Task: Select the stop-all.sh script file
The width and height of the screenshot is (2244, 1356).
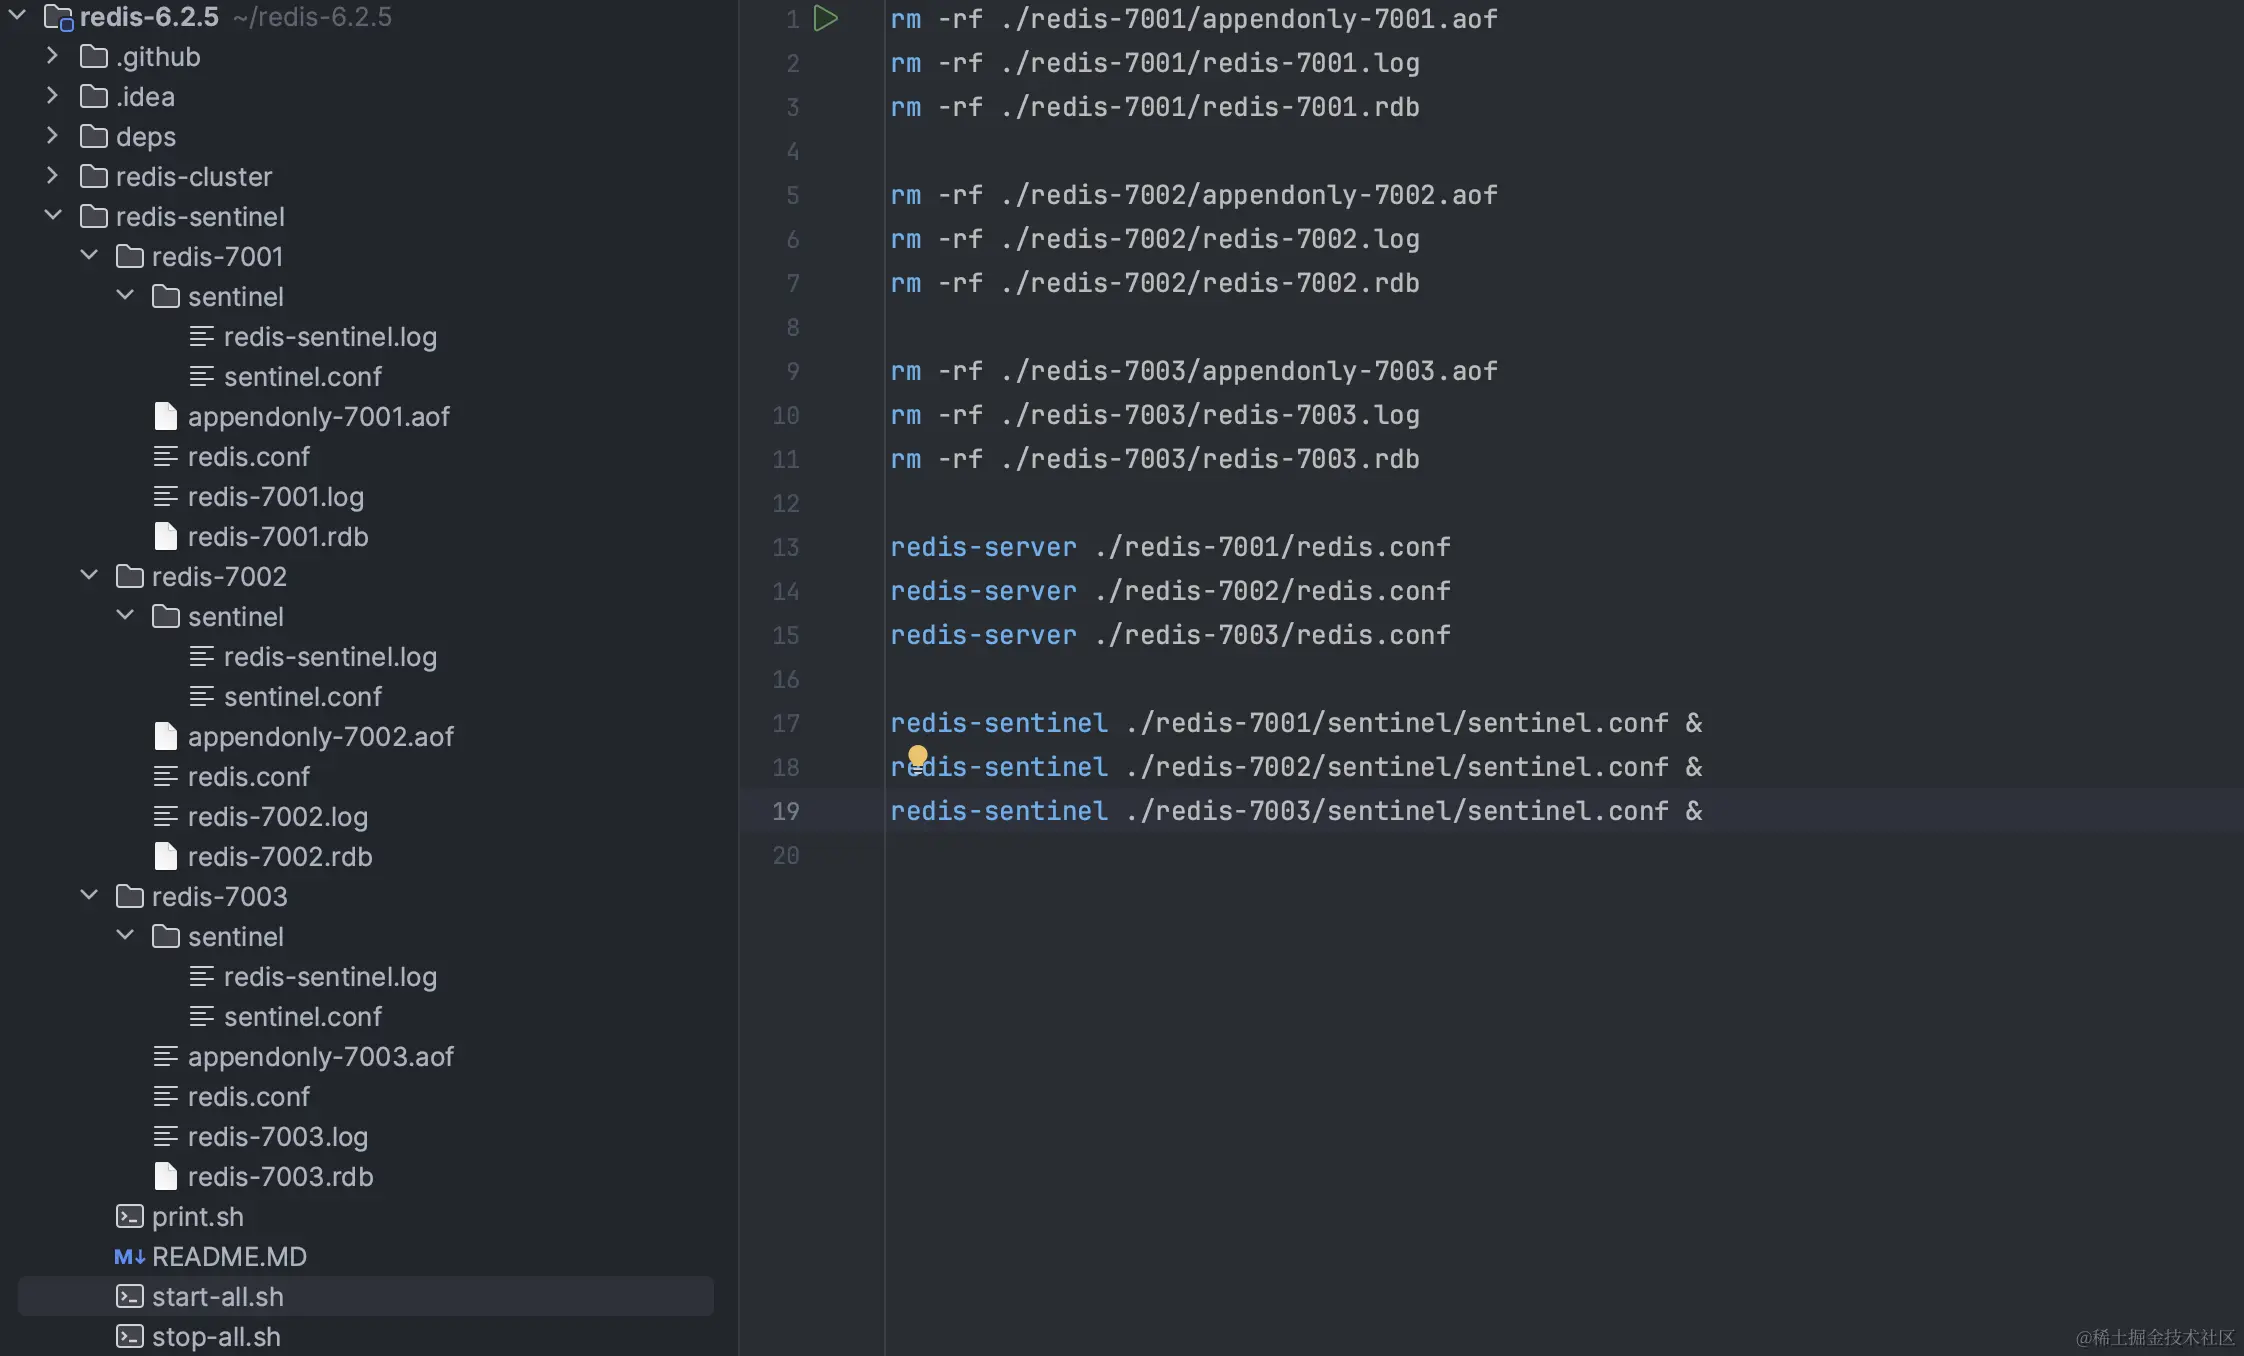Action: [216, 1336]
